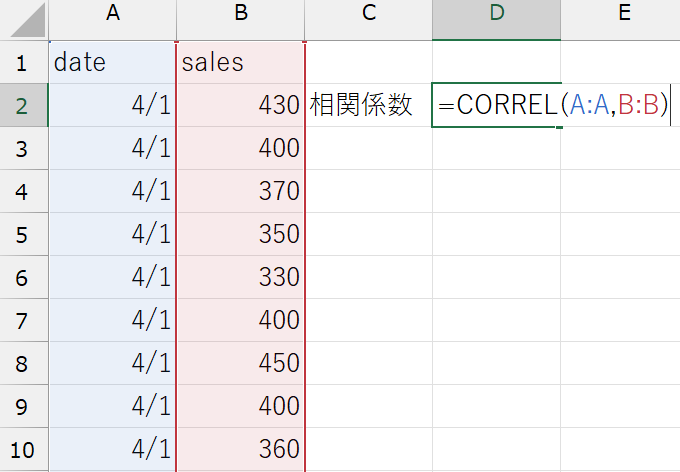Click inside the CORREL formula cell
The image size is (680, 472).
(x=496, y=105)
